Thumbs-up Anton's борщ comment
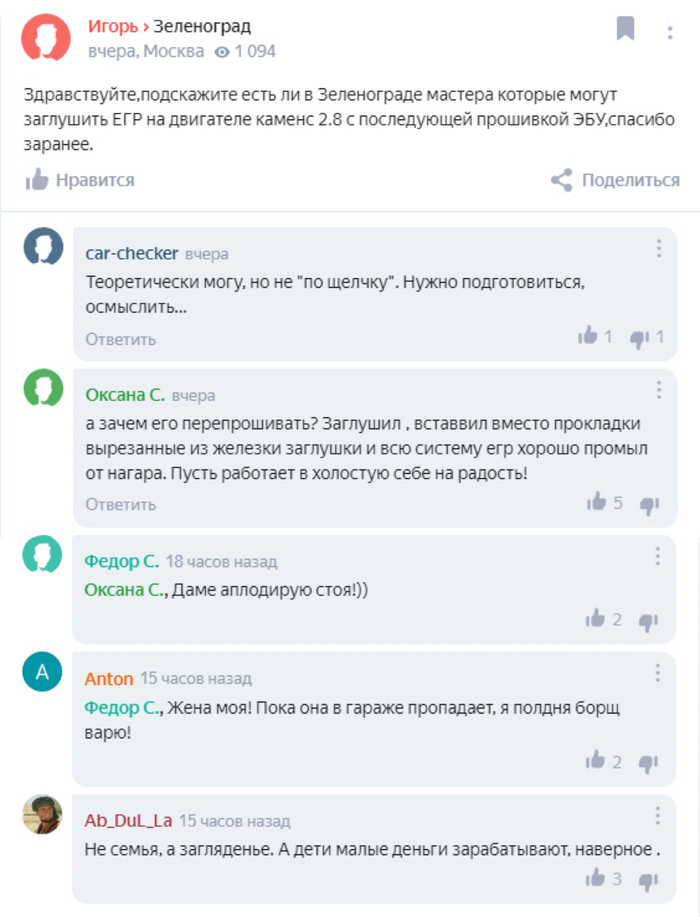The height and width of the screenshot is (917, 700). click(x=597, y=761)
